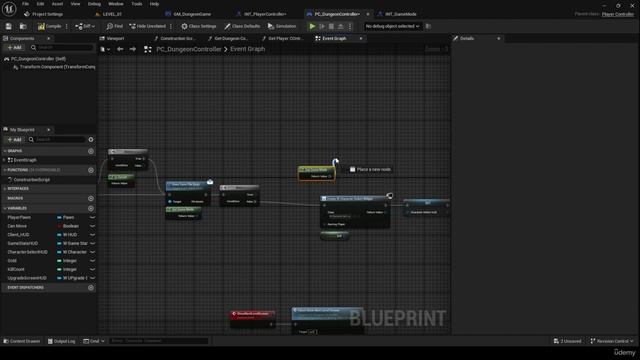Image resolution: width=640 pixels, height=360 pixels.
Task: Click the green Play button
Action: tap(312, 26)
